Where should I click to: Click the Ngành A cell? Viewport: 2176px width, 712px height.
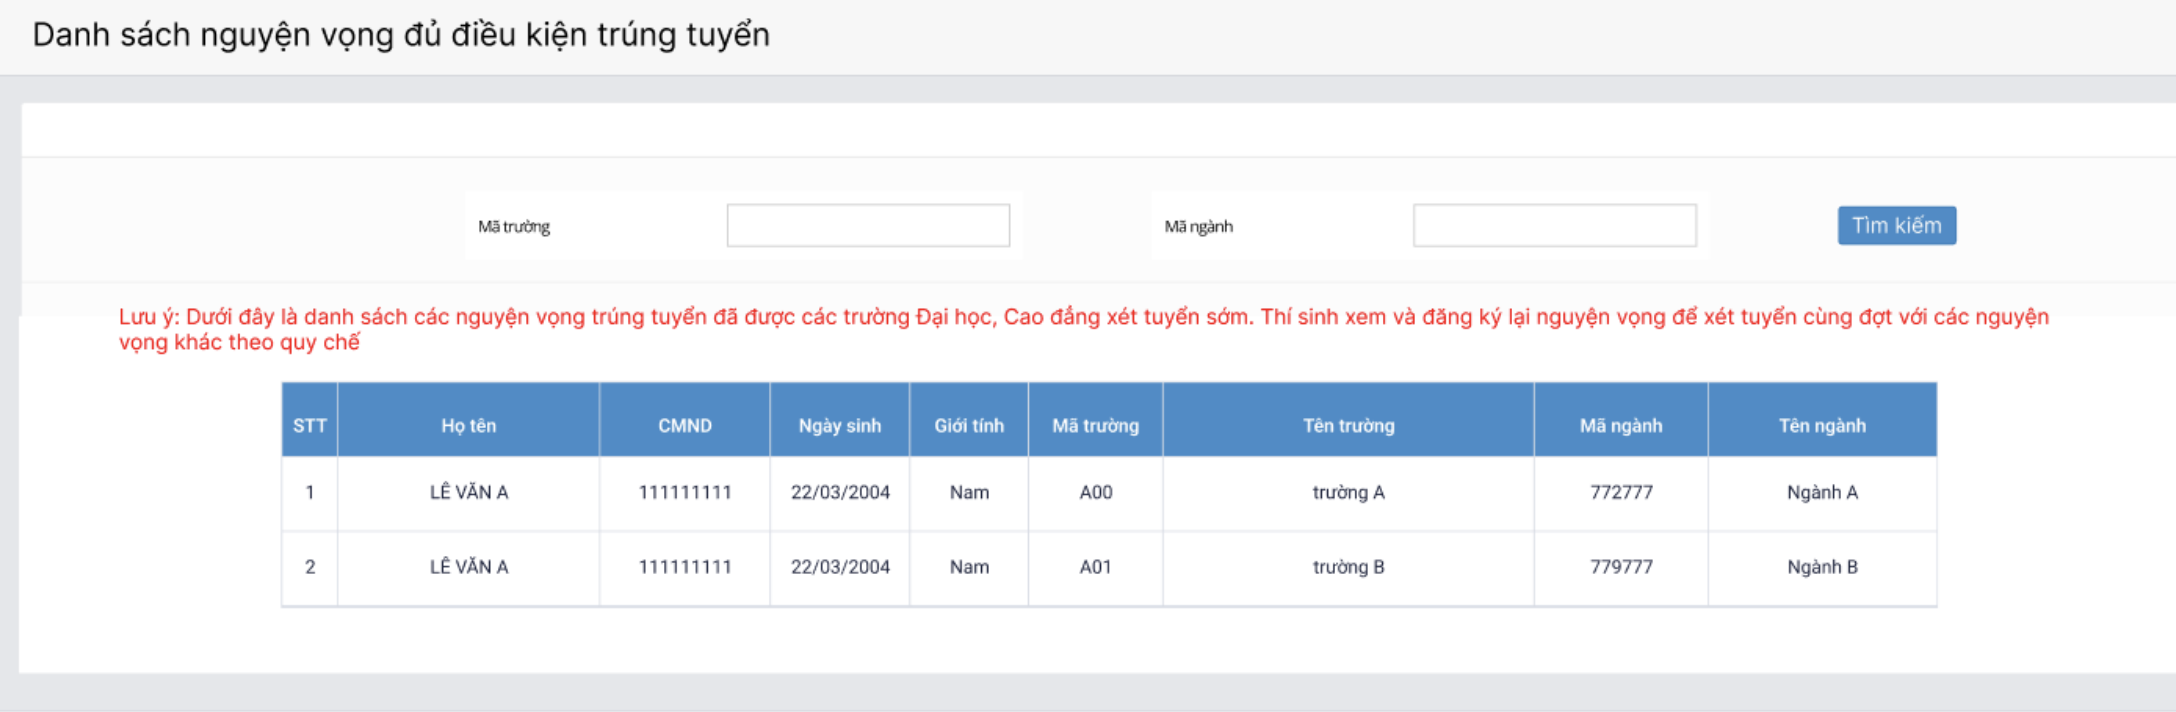(x=1822, y=493)
